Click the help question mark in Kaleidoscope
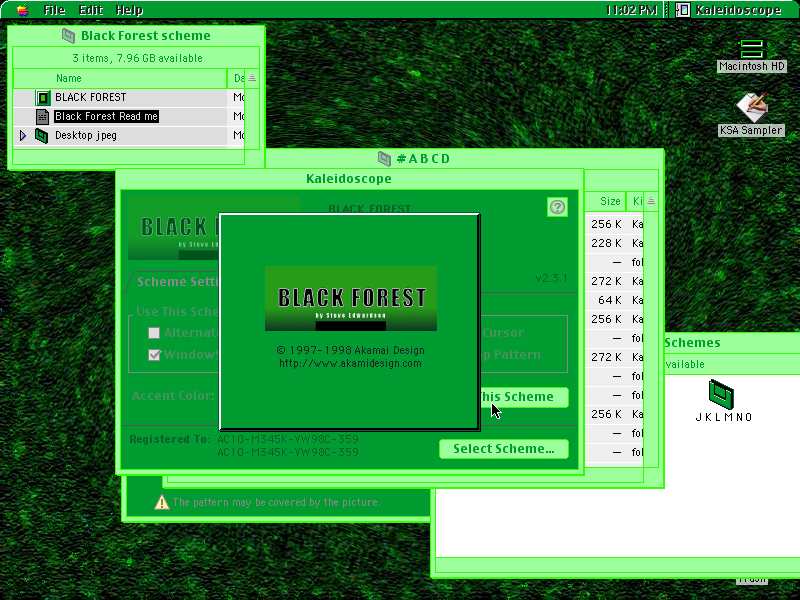 (x=557, y=207)
